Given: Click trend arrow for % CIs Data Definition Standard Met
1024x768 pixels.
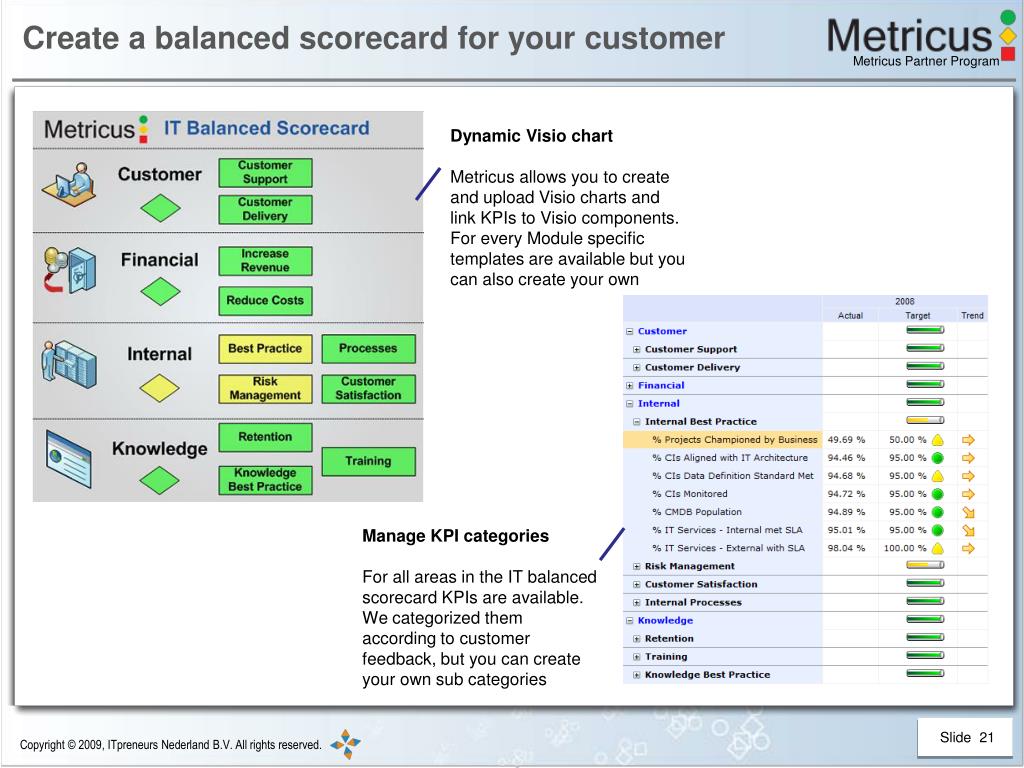Looking at the screenshot, I should click(x=968, y=476).
